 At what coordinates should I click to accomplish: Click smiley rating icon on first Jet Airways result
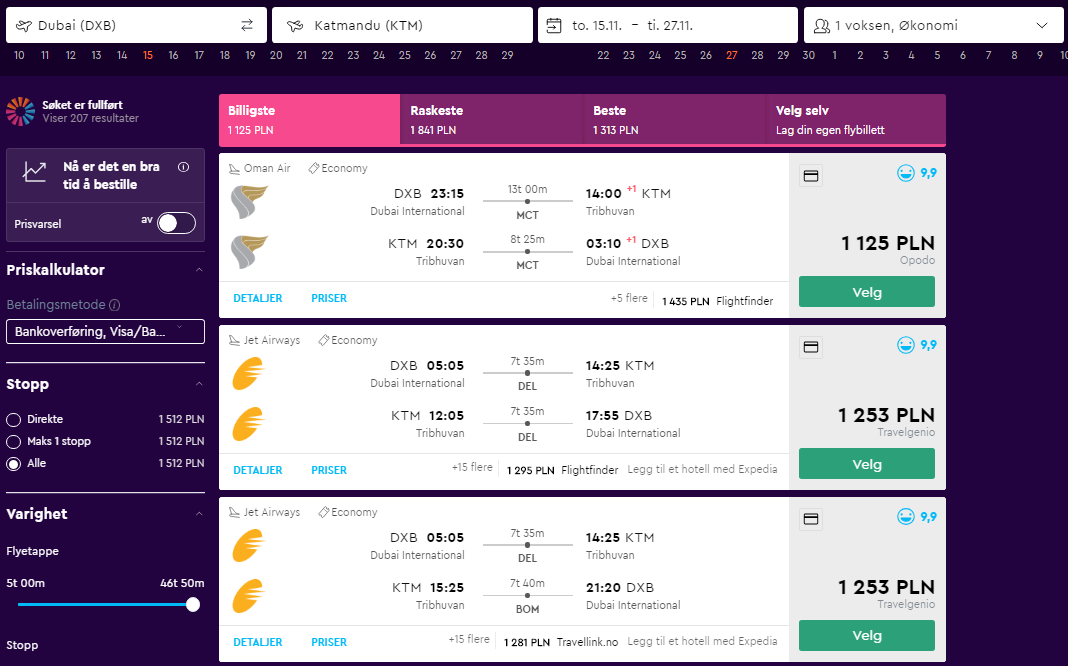pos(905,345)
